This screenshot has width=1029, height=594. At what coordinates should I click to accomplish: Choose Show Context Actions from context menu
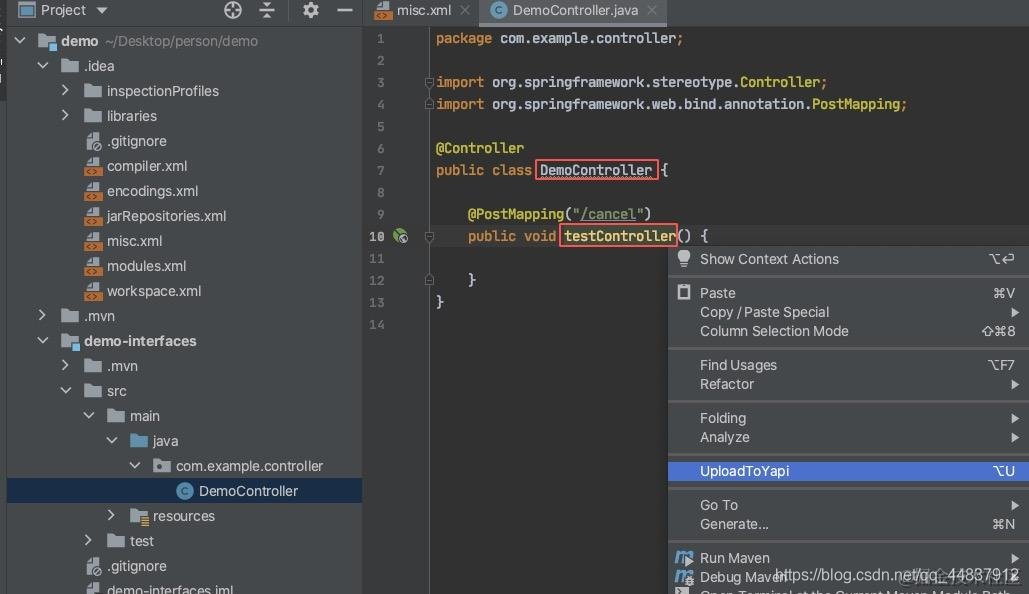click(x=769, y=259)
